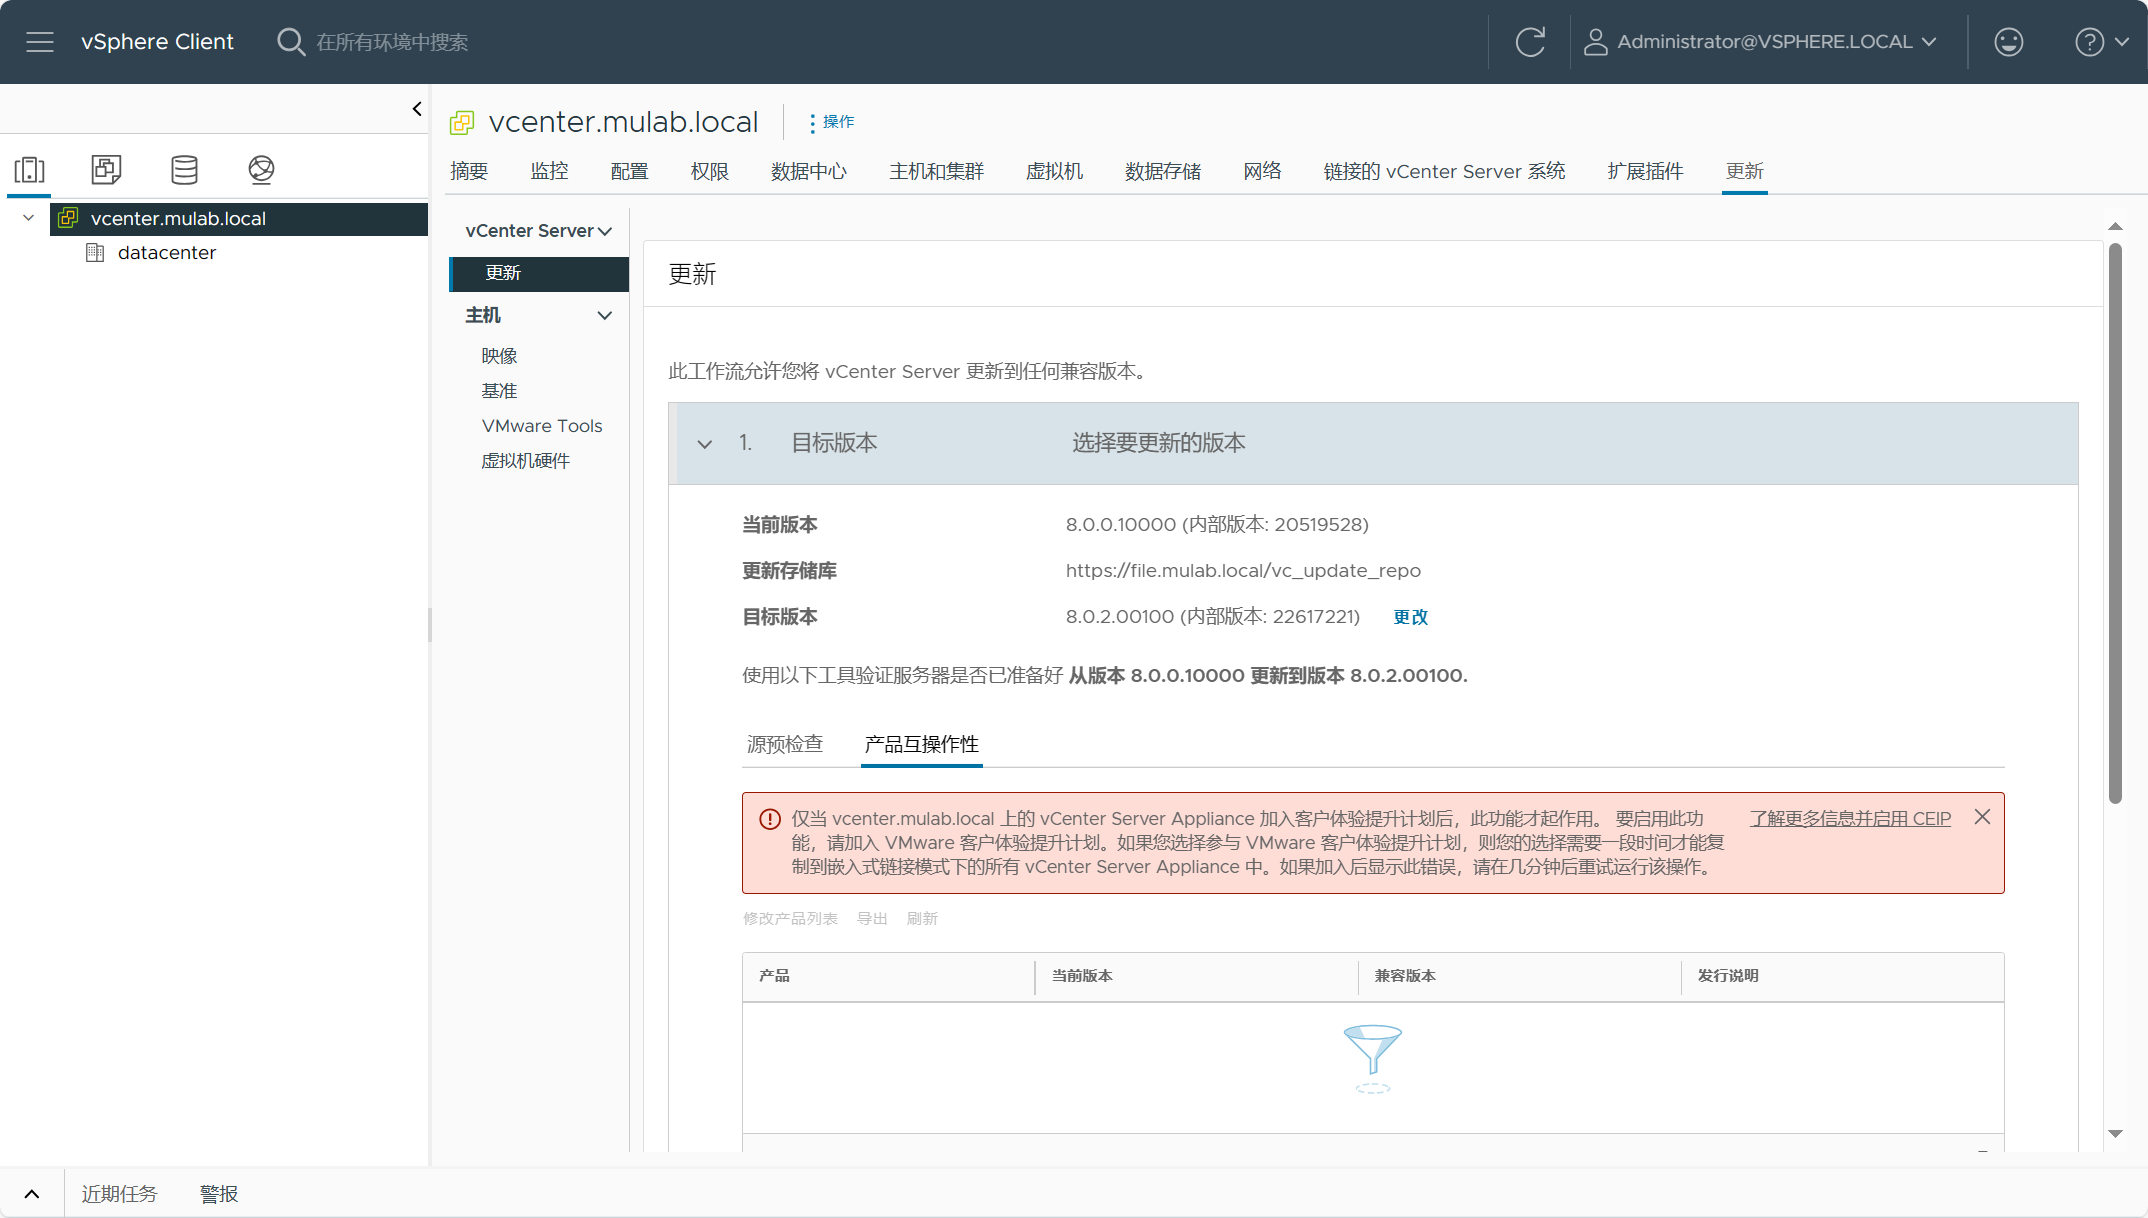Switch to the 数据中心 tab
Viewport: 2148px width, 1218px height.
point(809,171)
